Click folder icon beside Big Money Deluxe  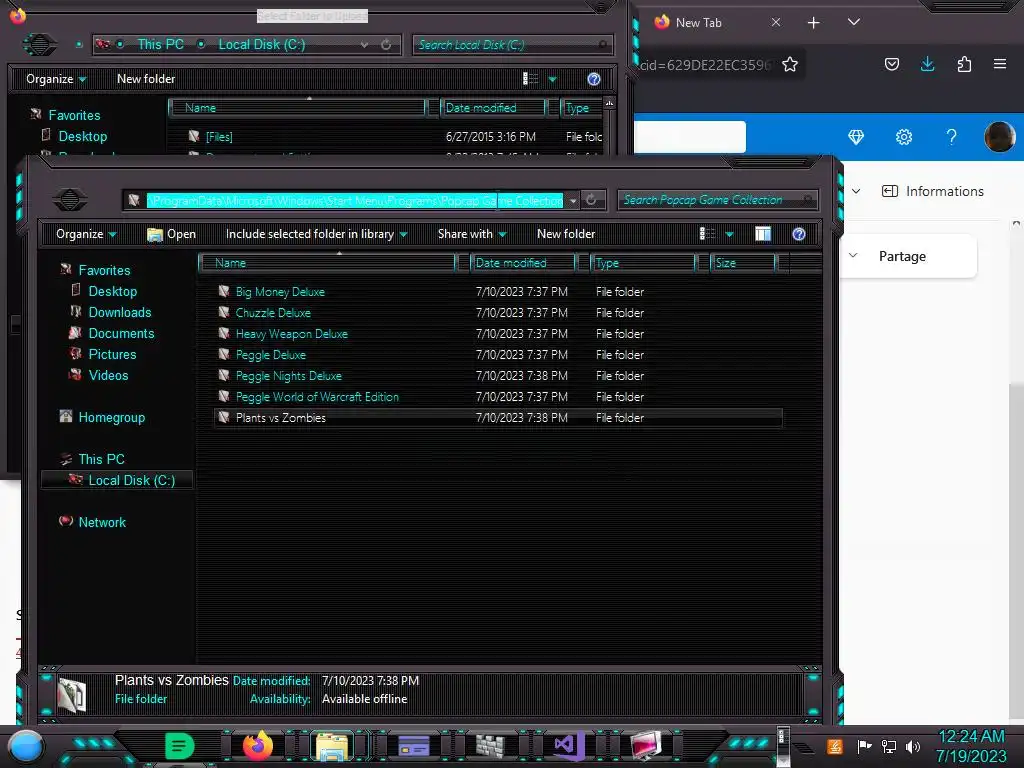224,291
